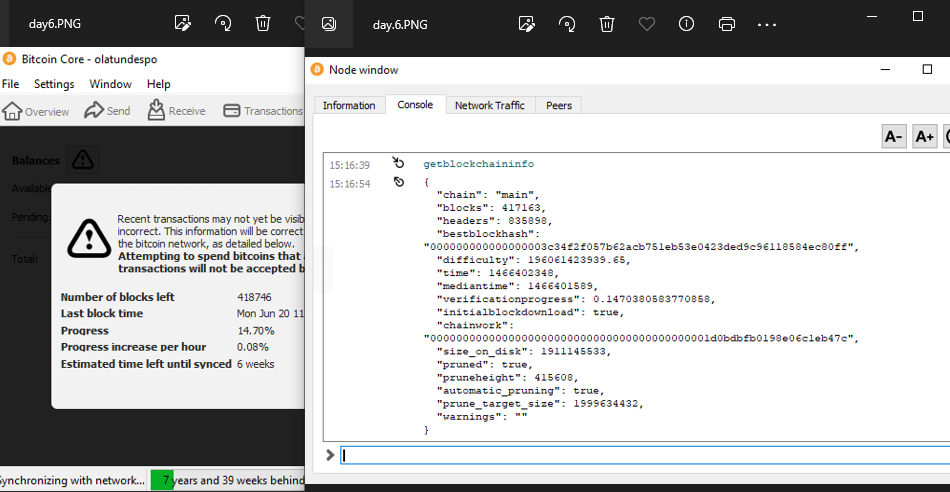Decrease console font size with A- button

click(894, 137)
